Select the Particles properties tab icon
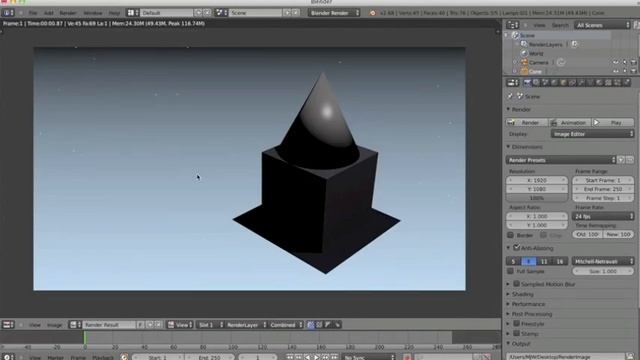640x360 pixels. click(617, 83)
